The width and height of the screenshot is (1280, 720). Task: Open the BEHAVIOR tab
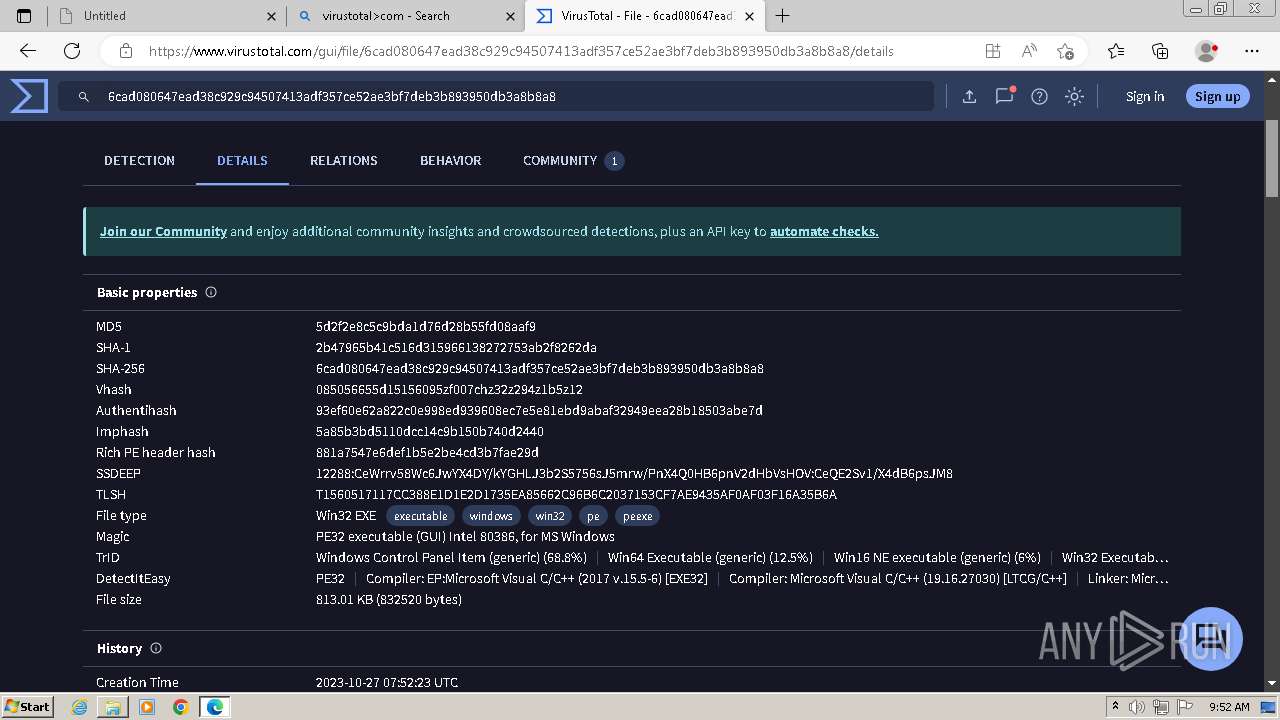(x=450, y=160)
